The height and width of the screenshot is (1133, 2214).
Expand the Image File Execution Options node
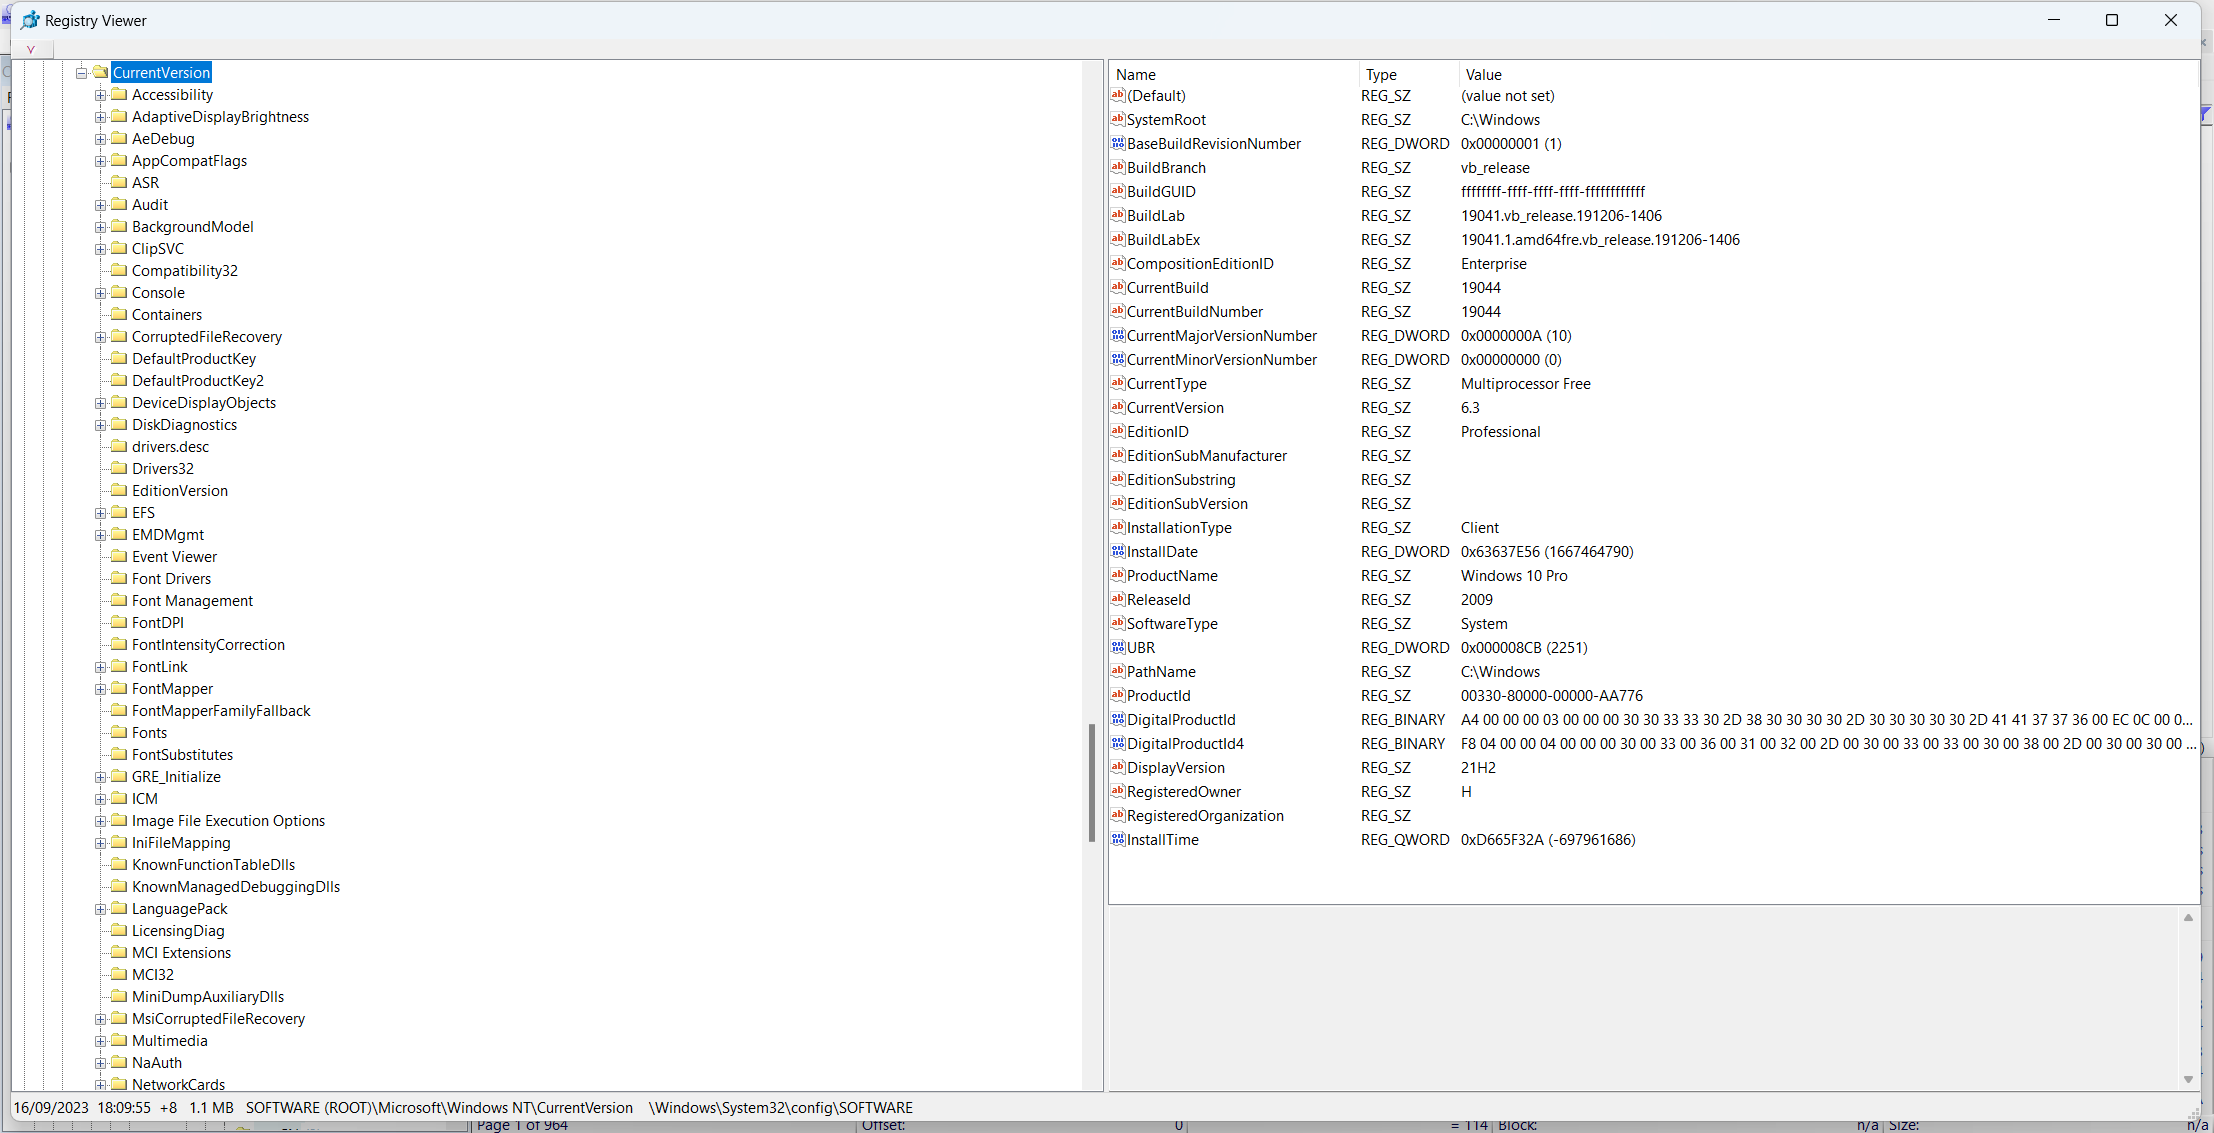[100, 821]
